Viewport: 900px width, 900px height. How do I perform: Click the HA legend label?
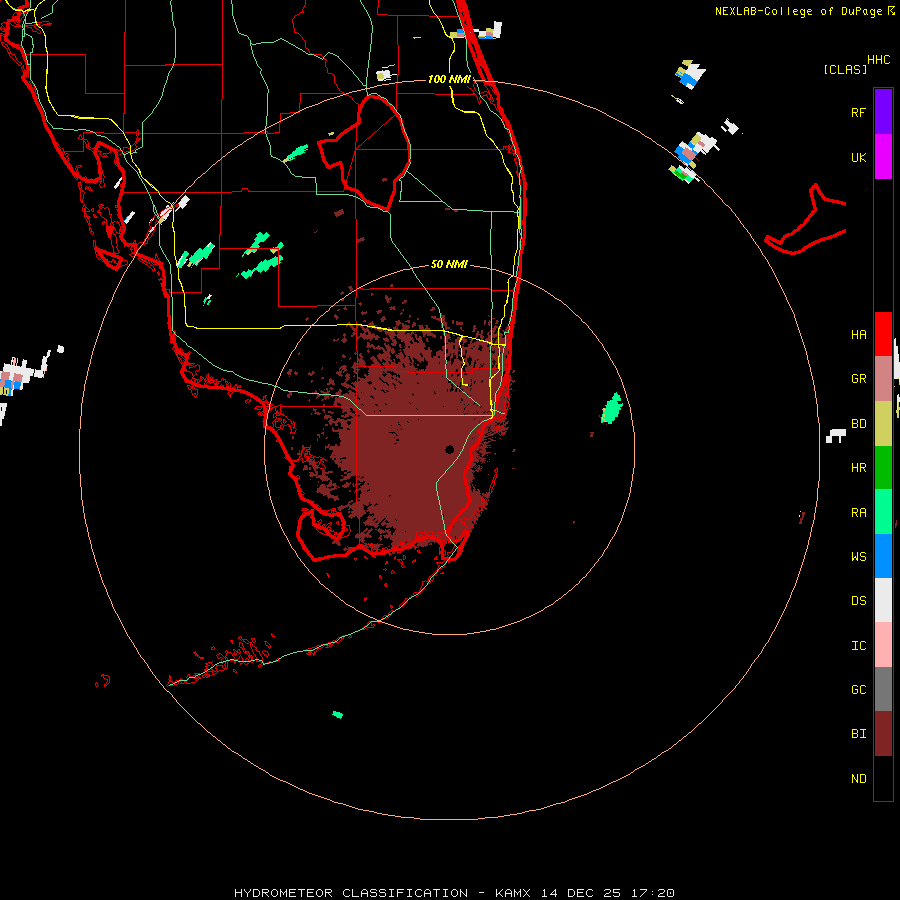[x=858, y=335]
